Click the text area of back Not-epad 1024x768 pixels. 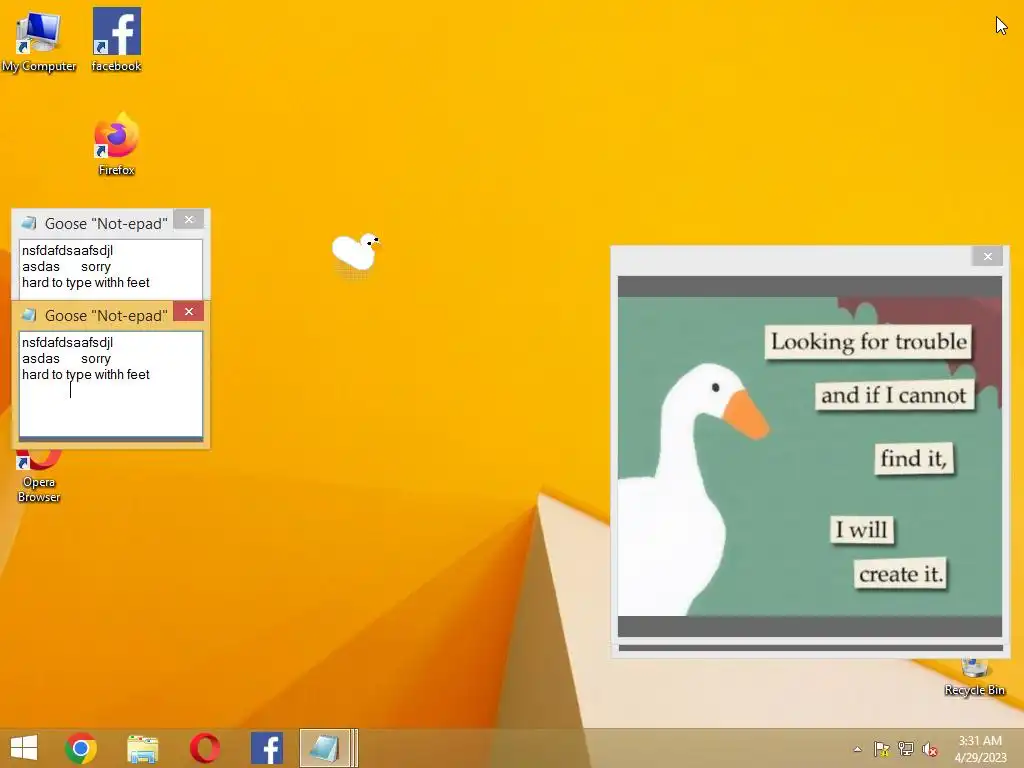click(x=111, y=269)
